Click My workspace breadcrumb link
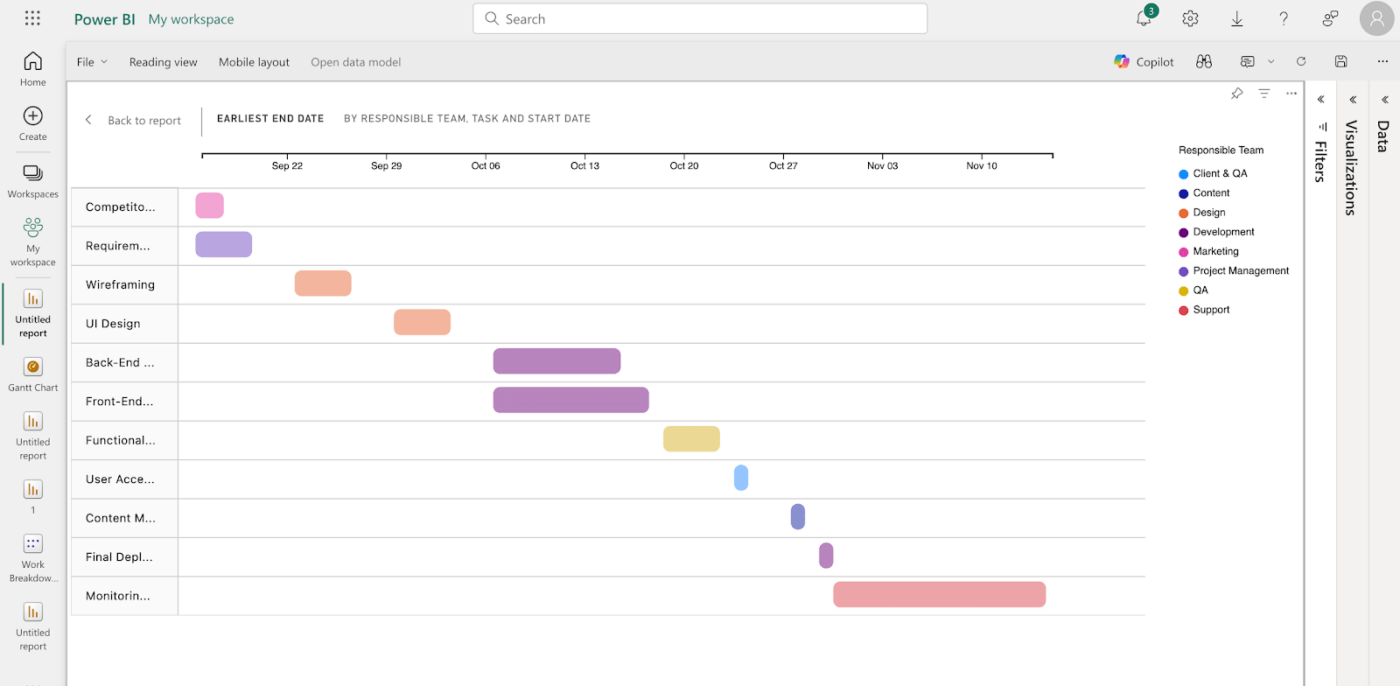Viewport: 1400px width, 686px height. 191,19
